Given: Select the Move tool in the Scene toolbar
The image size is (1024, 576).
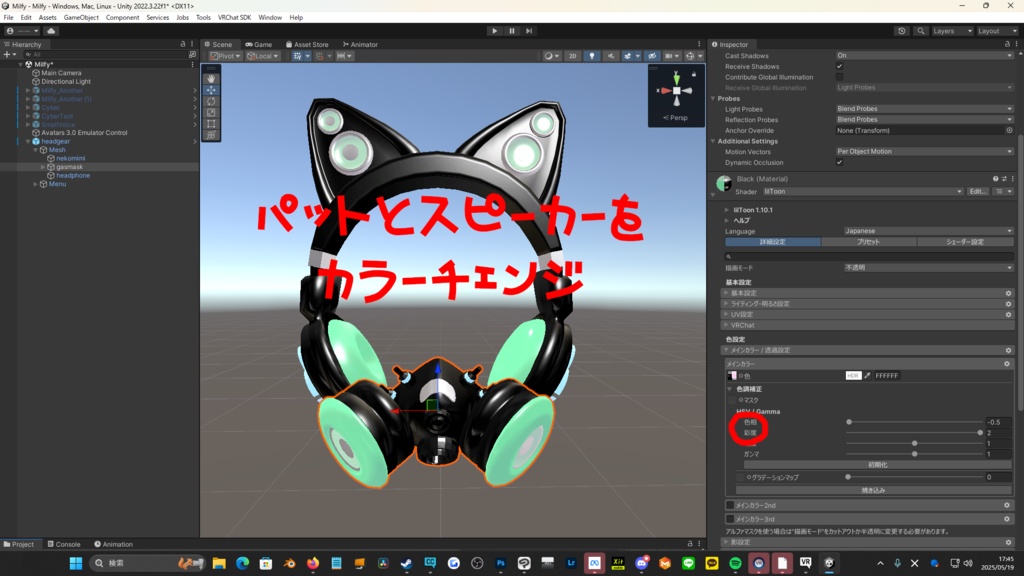Looking at the screenshot, I should tap(211, 89).
